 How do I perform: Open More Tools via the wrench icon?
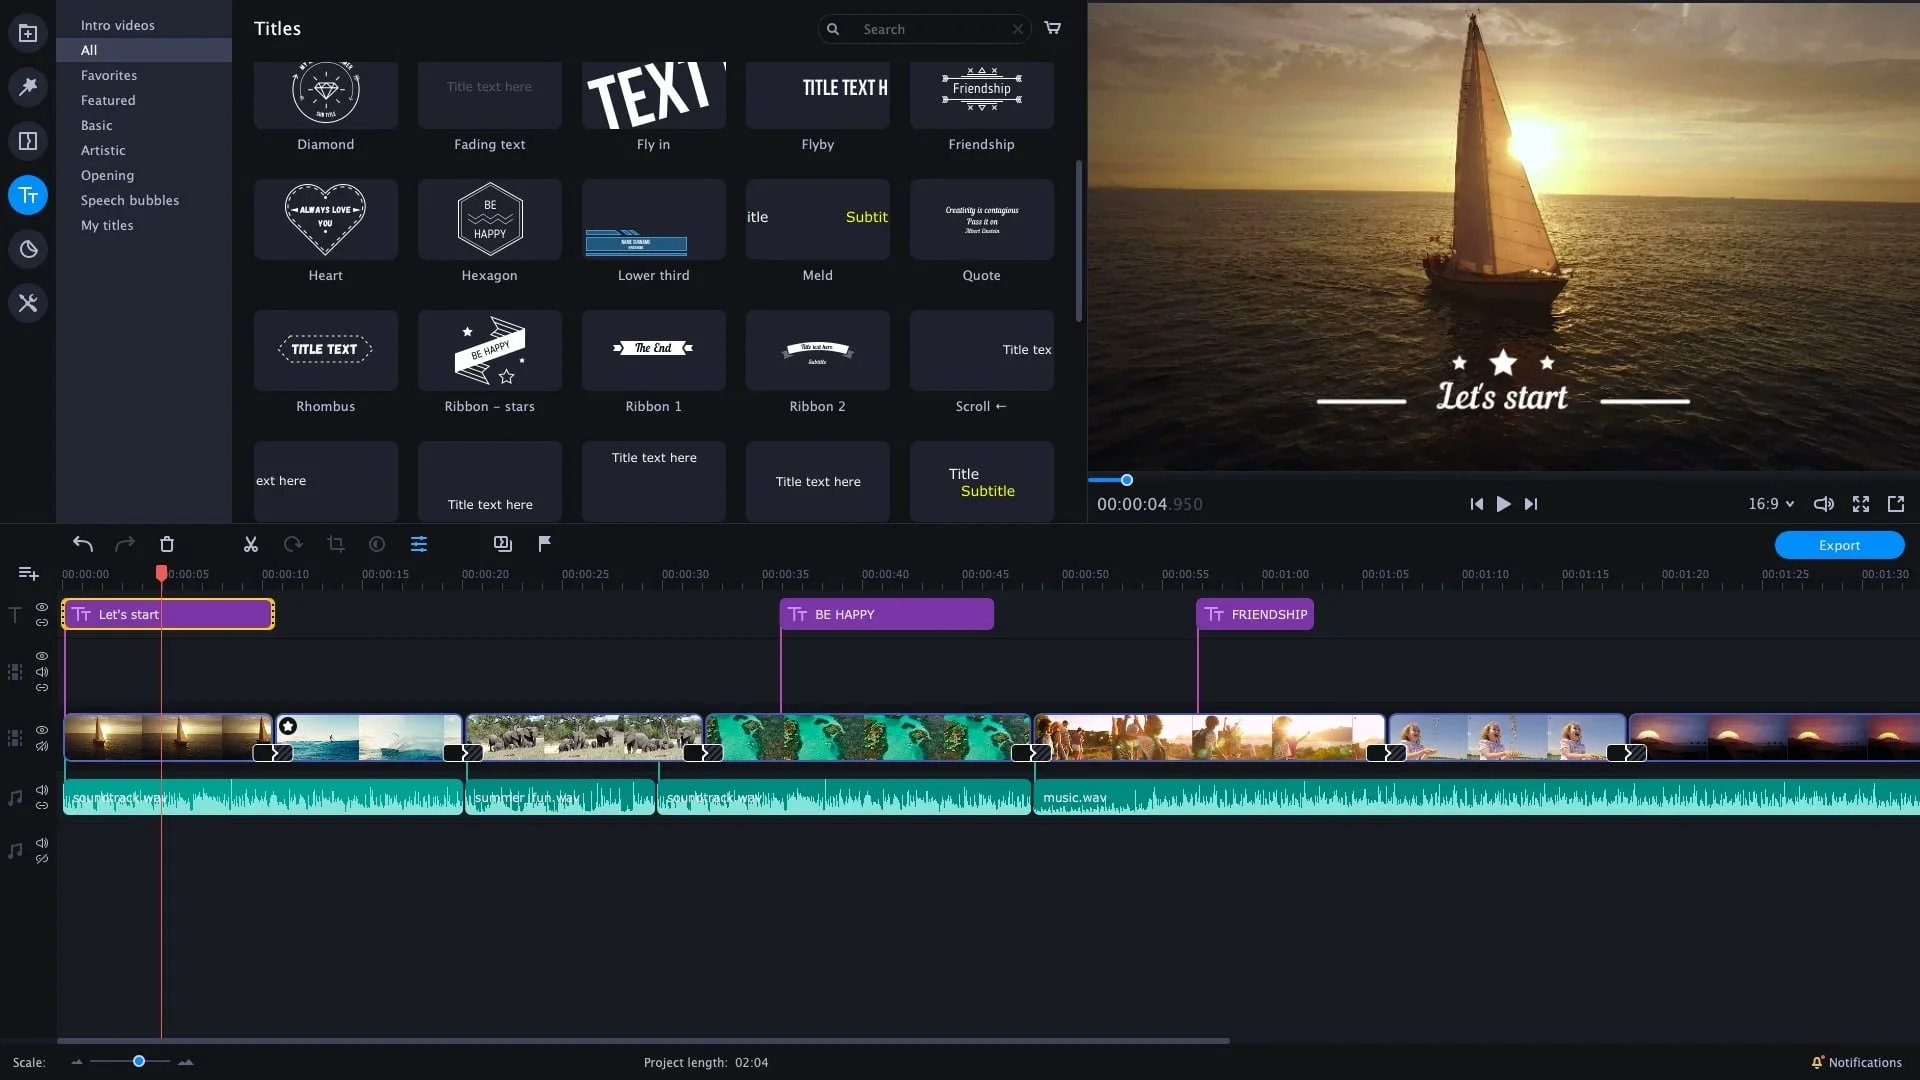28,302
